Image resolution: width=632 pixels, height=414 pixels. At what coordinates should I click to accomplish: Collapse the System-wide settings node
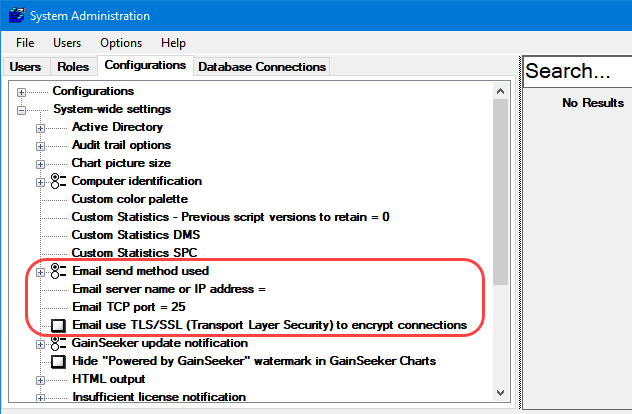[21, 109]
